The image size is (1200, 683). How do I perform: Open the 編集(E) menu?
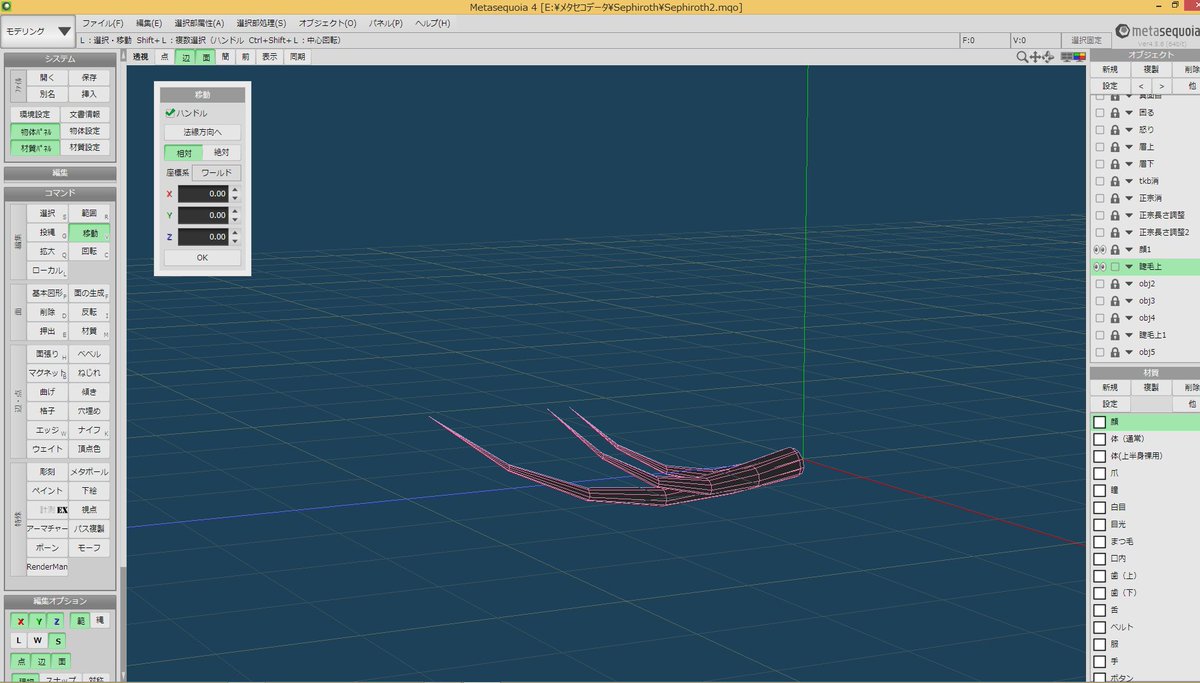click(149, 23)
